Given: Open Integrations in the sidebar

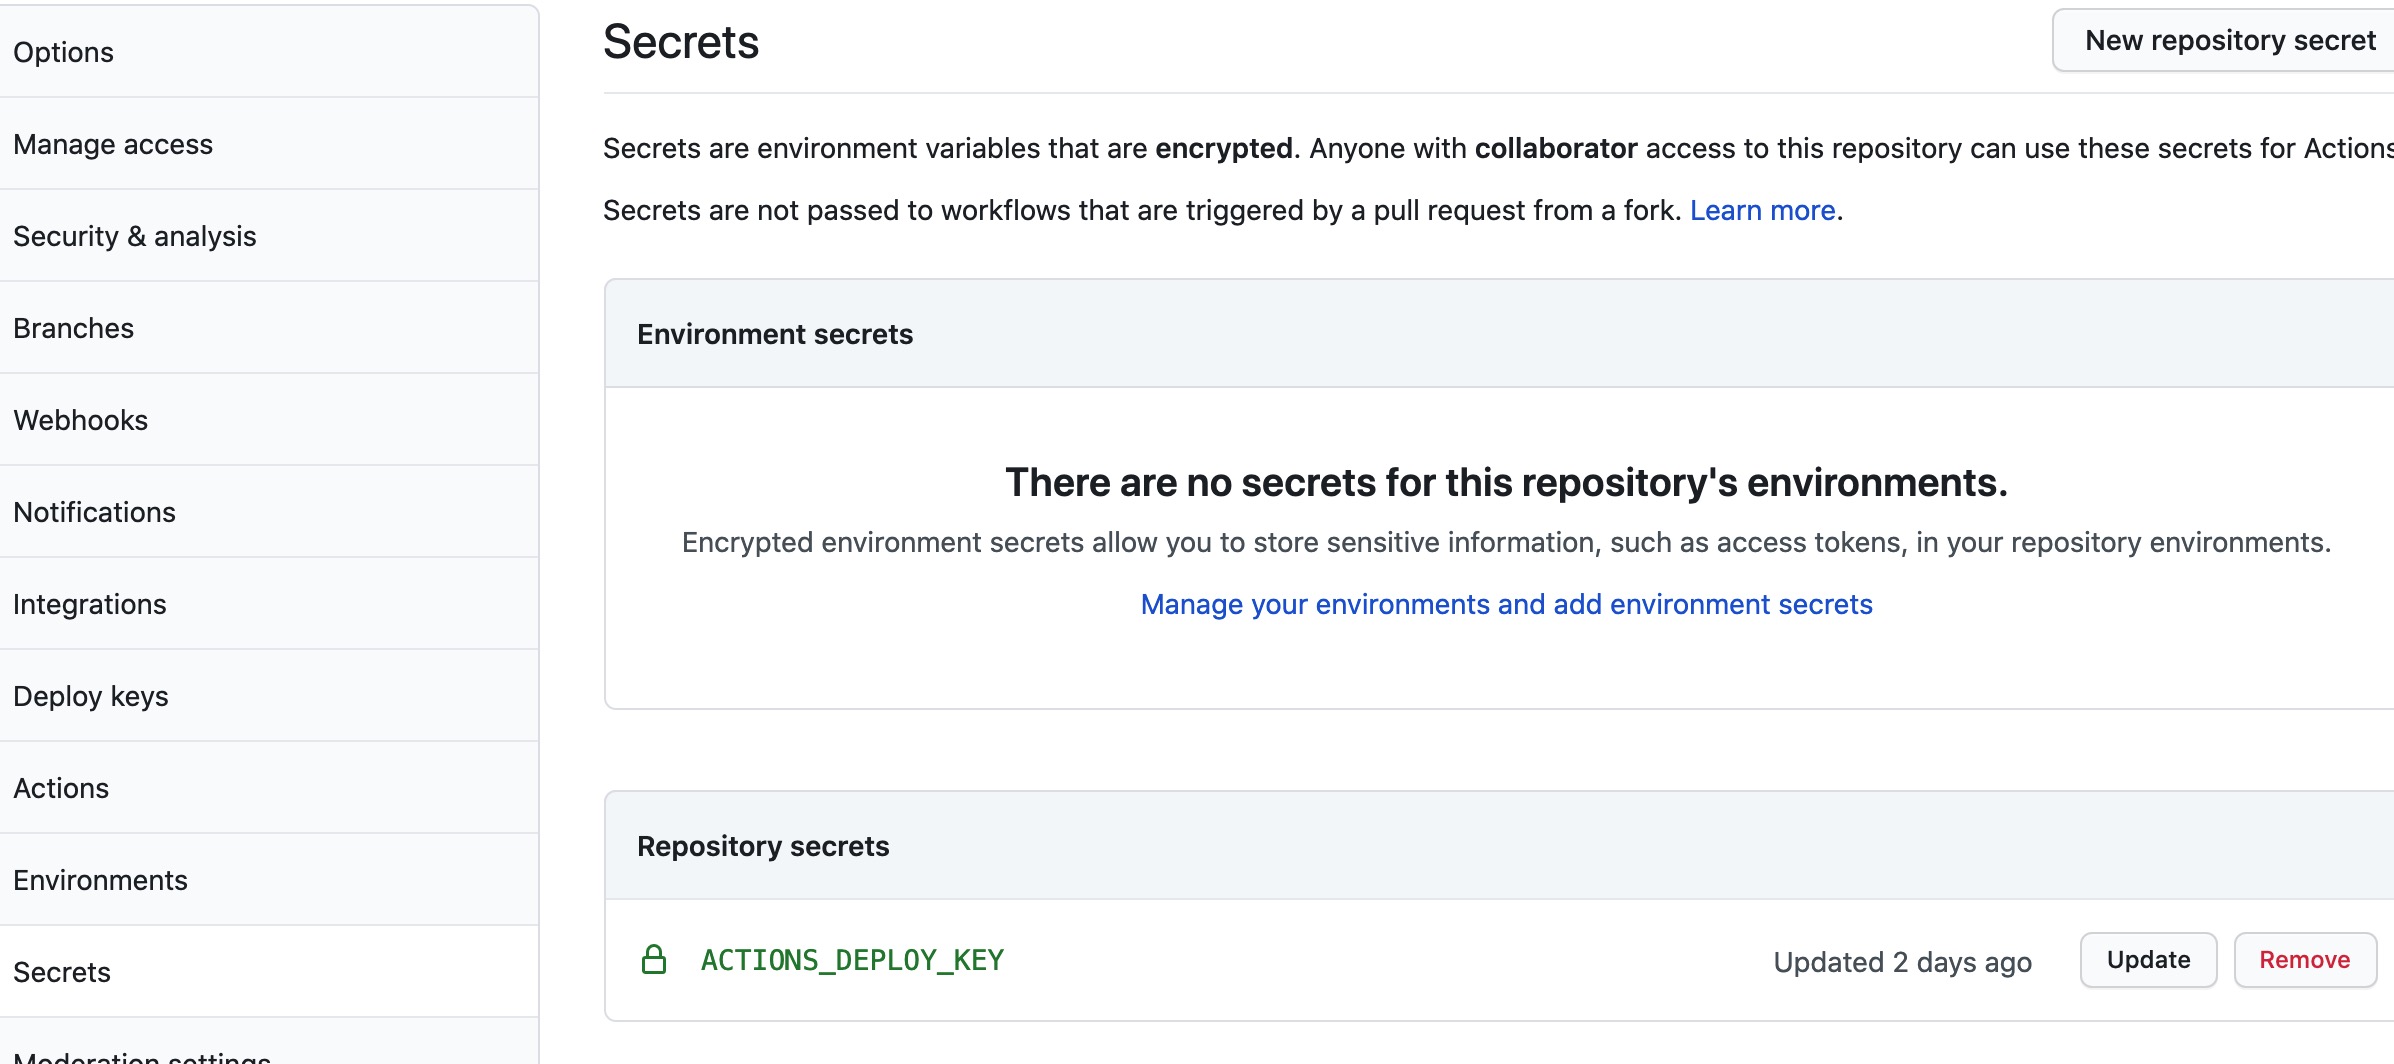Looking at the screenshot, I should tap(90, 604).
